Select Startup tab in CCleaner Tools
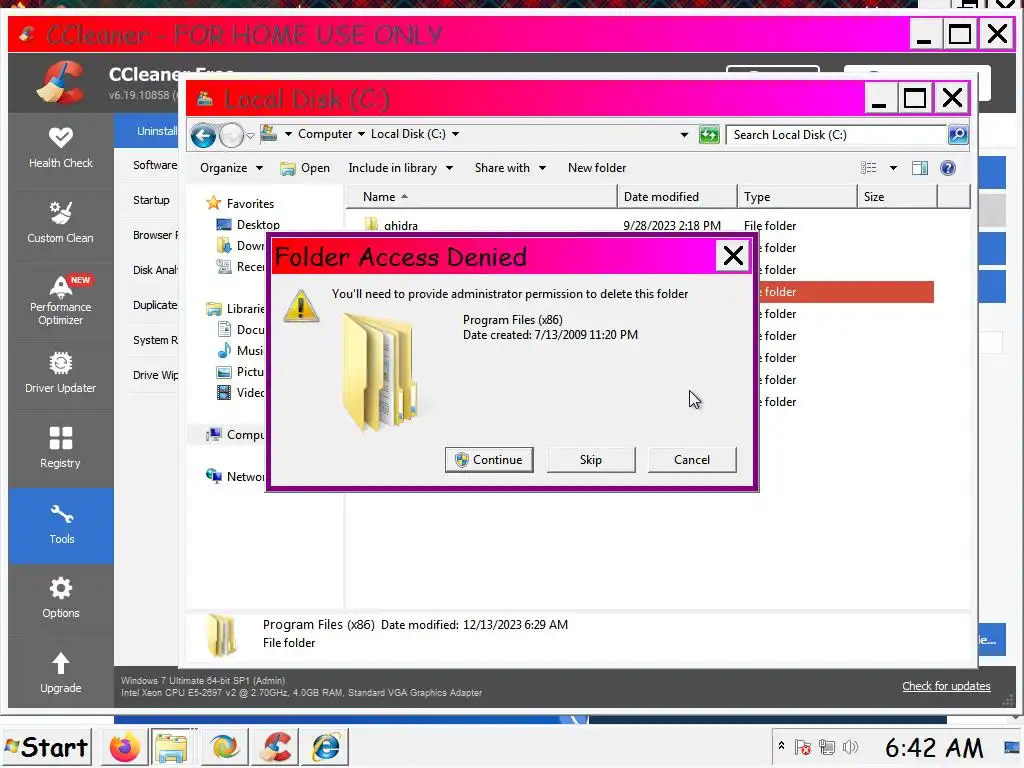Viewport: 1024px width, 768px height. click(x=151, y=200)
